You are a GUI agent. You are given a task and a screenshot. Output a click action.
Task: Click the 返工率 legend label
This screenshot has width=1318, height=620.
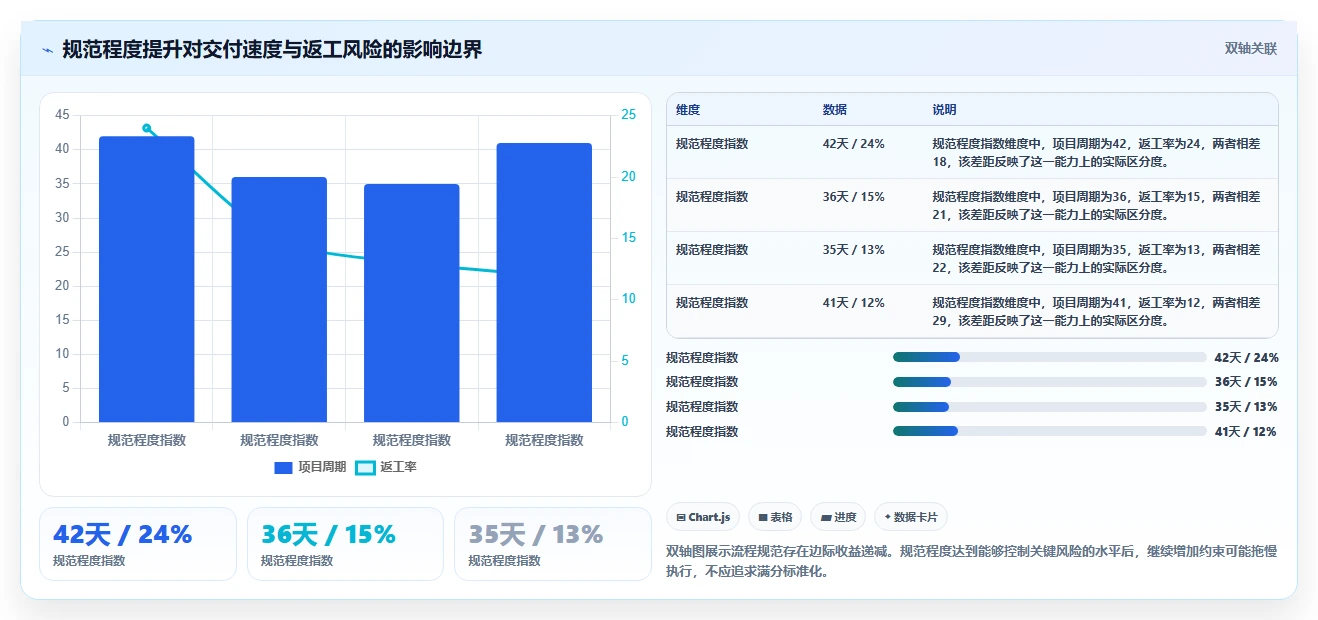pyautogui.click(x=399, y=467)
